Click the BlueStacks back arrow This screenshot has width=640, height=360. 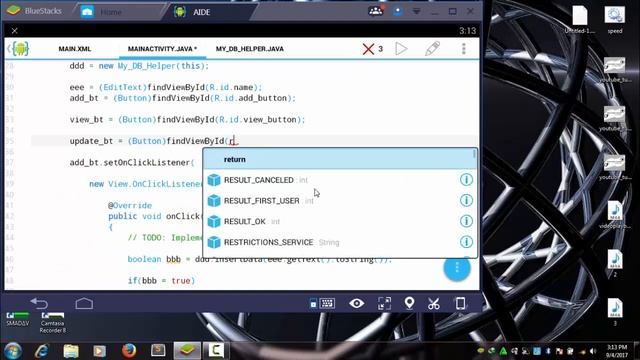(x=39, y=303)
